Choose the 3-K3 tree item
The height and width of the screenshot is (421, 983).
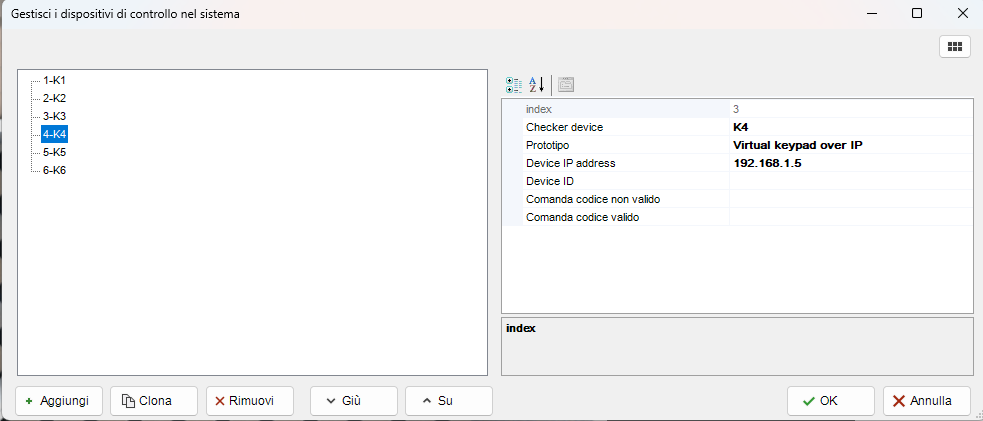pyautogui.click(x=54, y=116)
